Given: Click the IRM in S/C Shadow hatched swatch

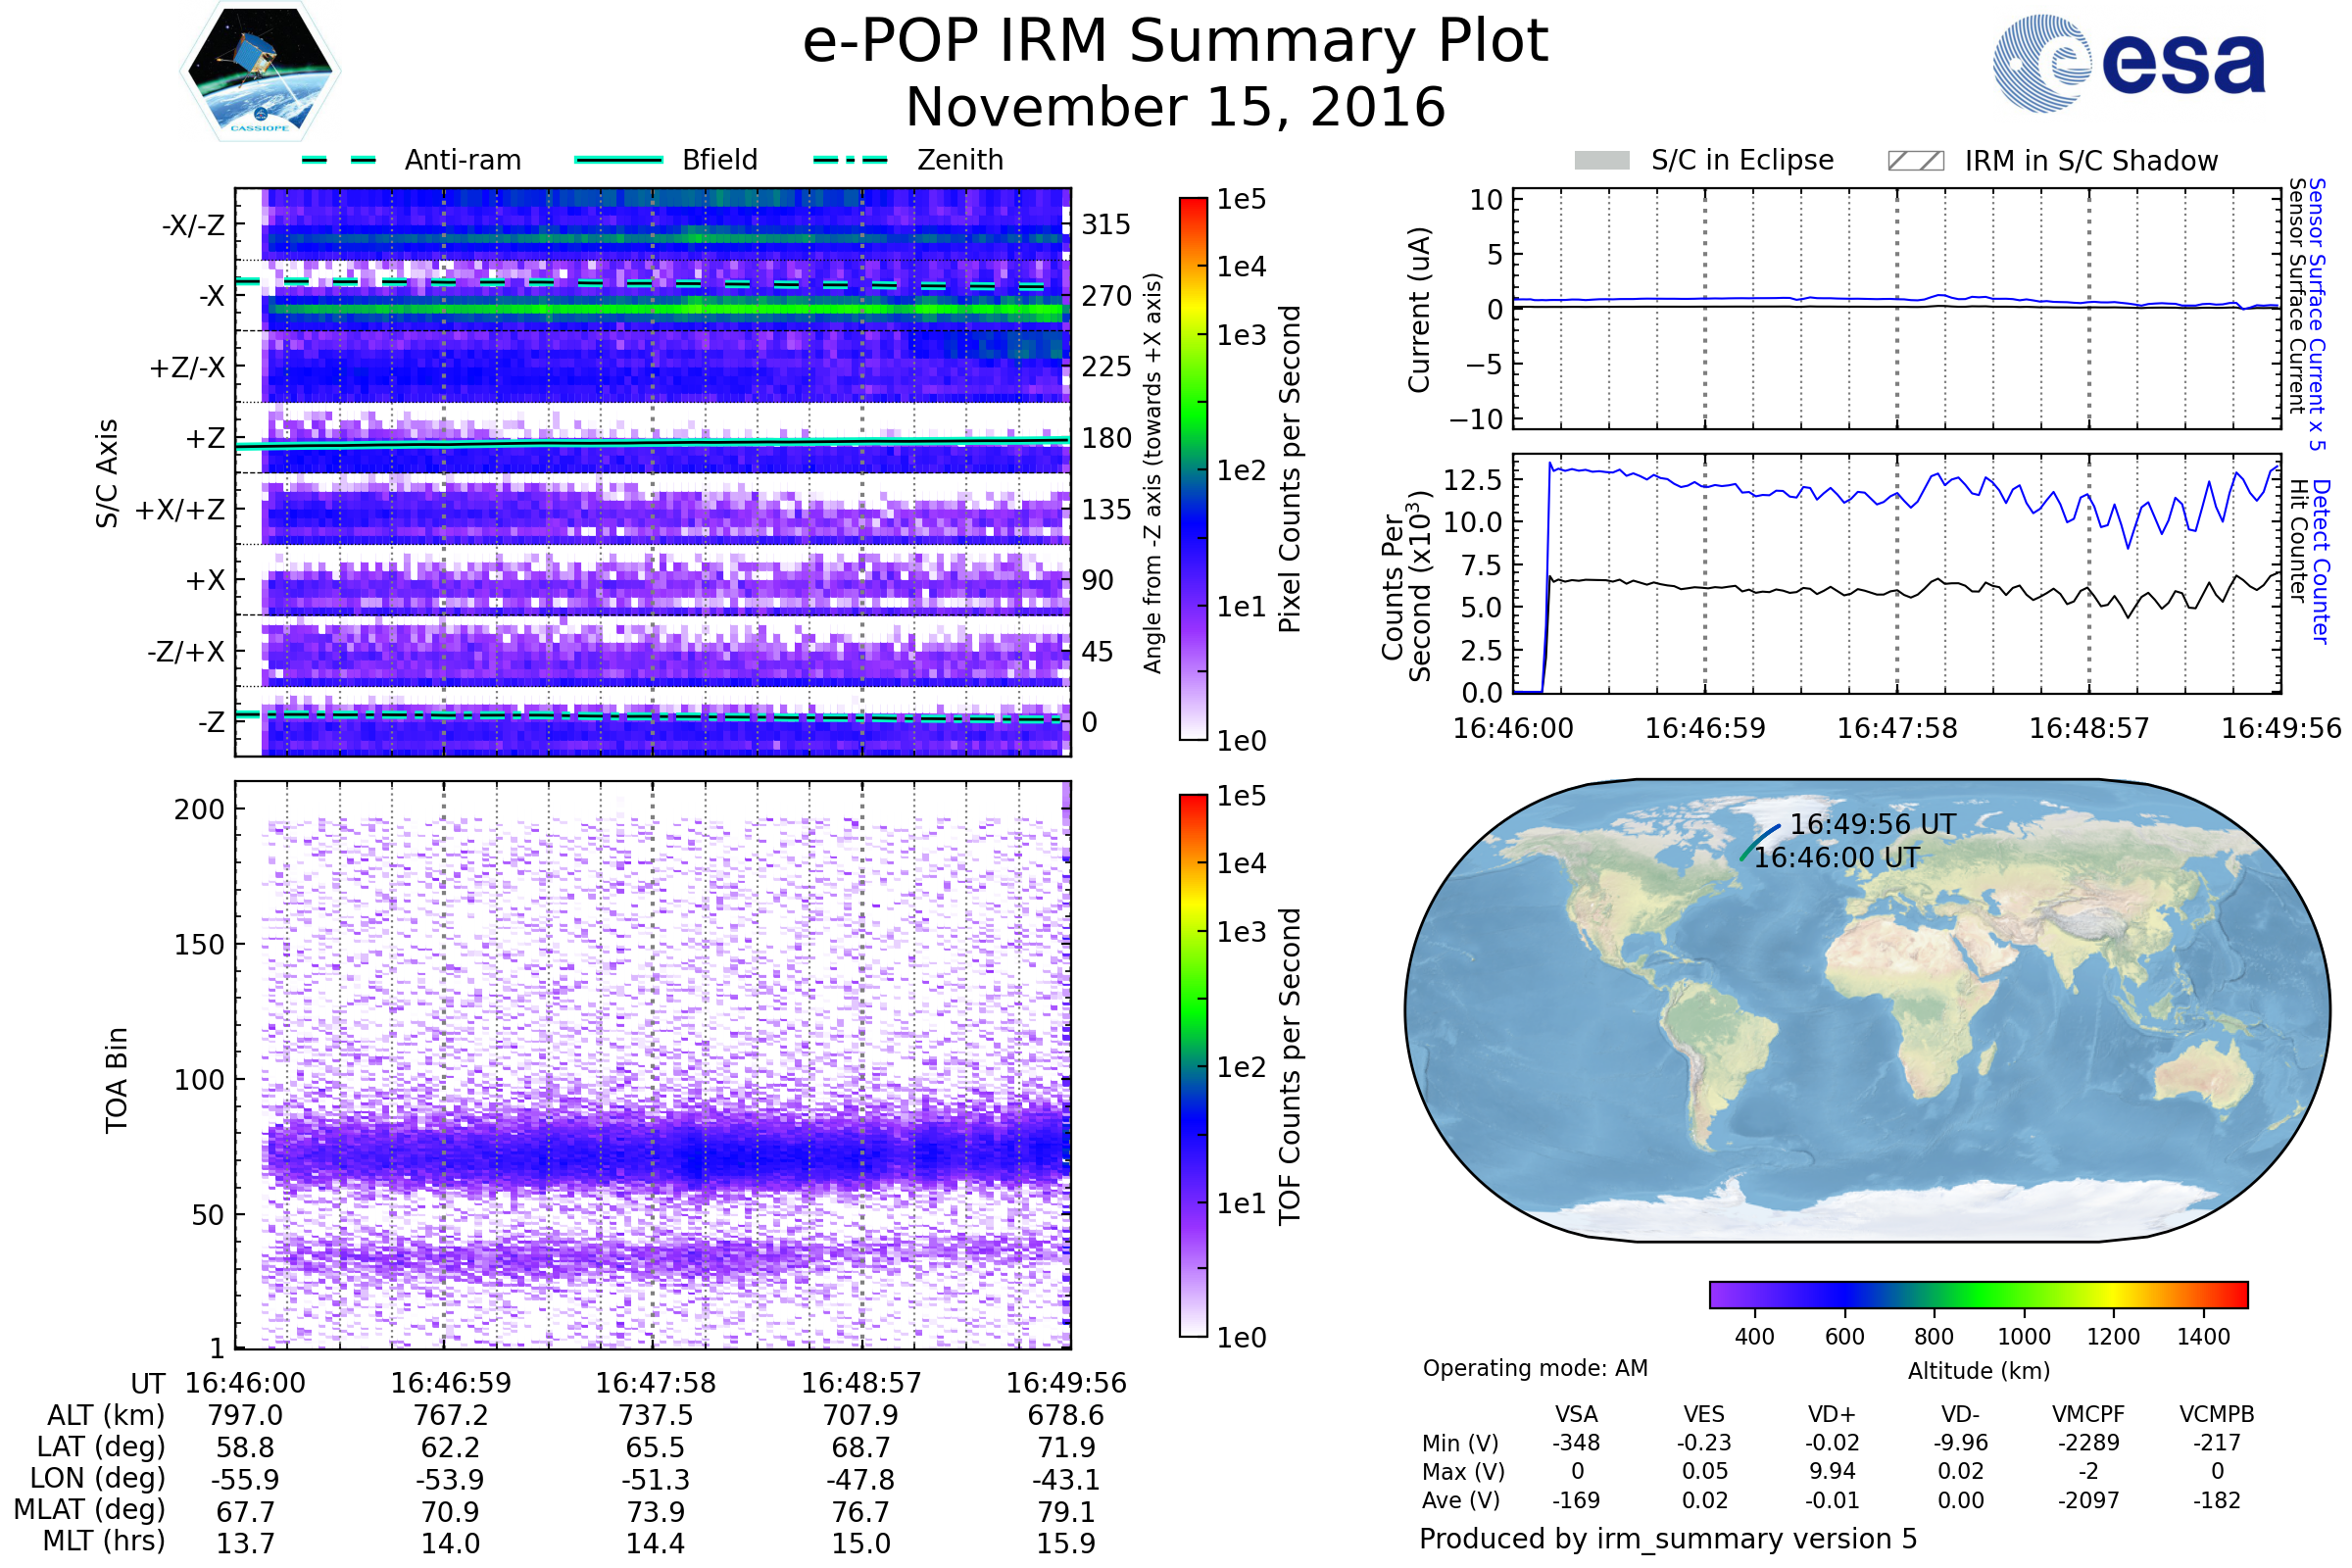Looking at the screenshot, I should [1915, 161].
